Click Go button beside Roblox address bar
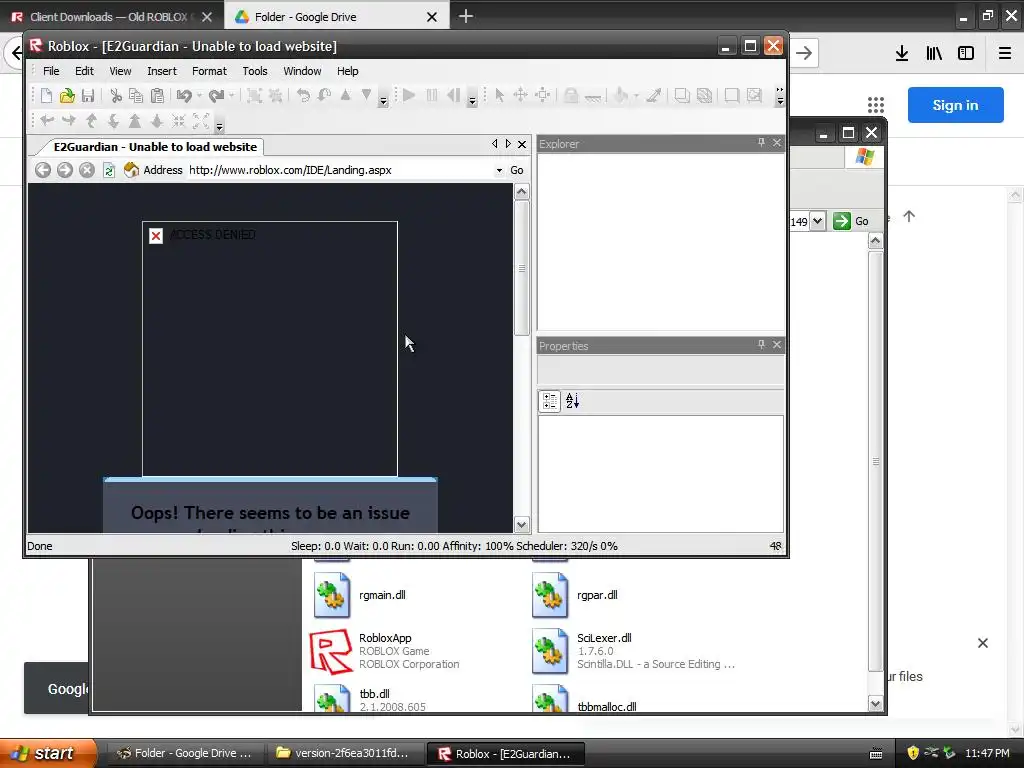1024x768 pixels. 517,170
